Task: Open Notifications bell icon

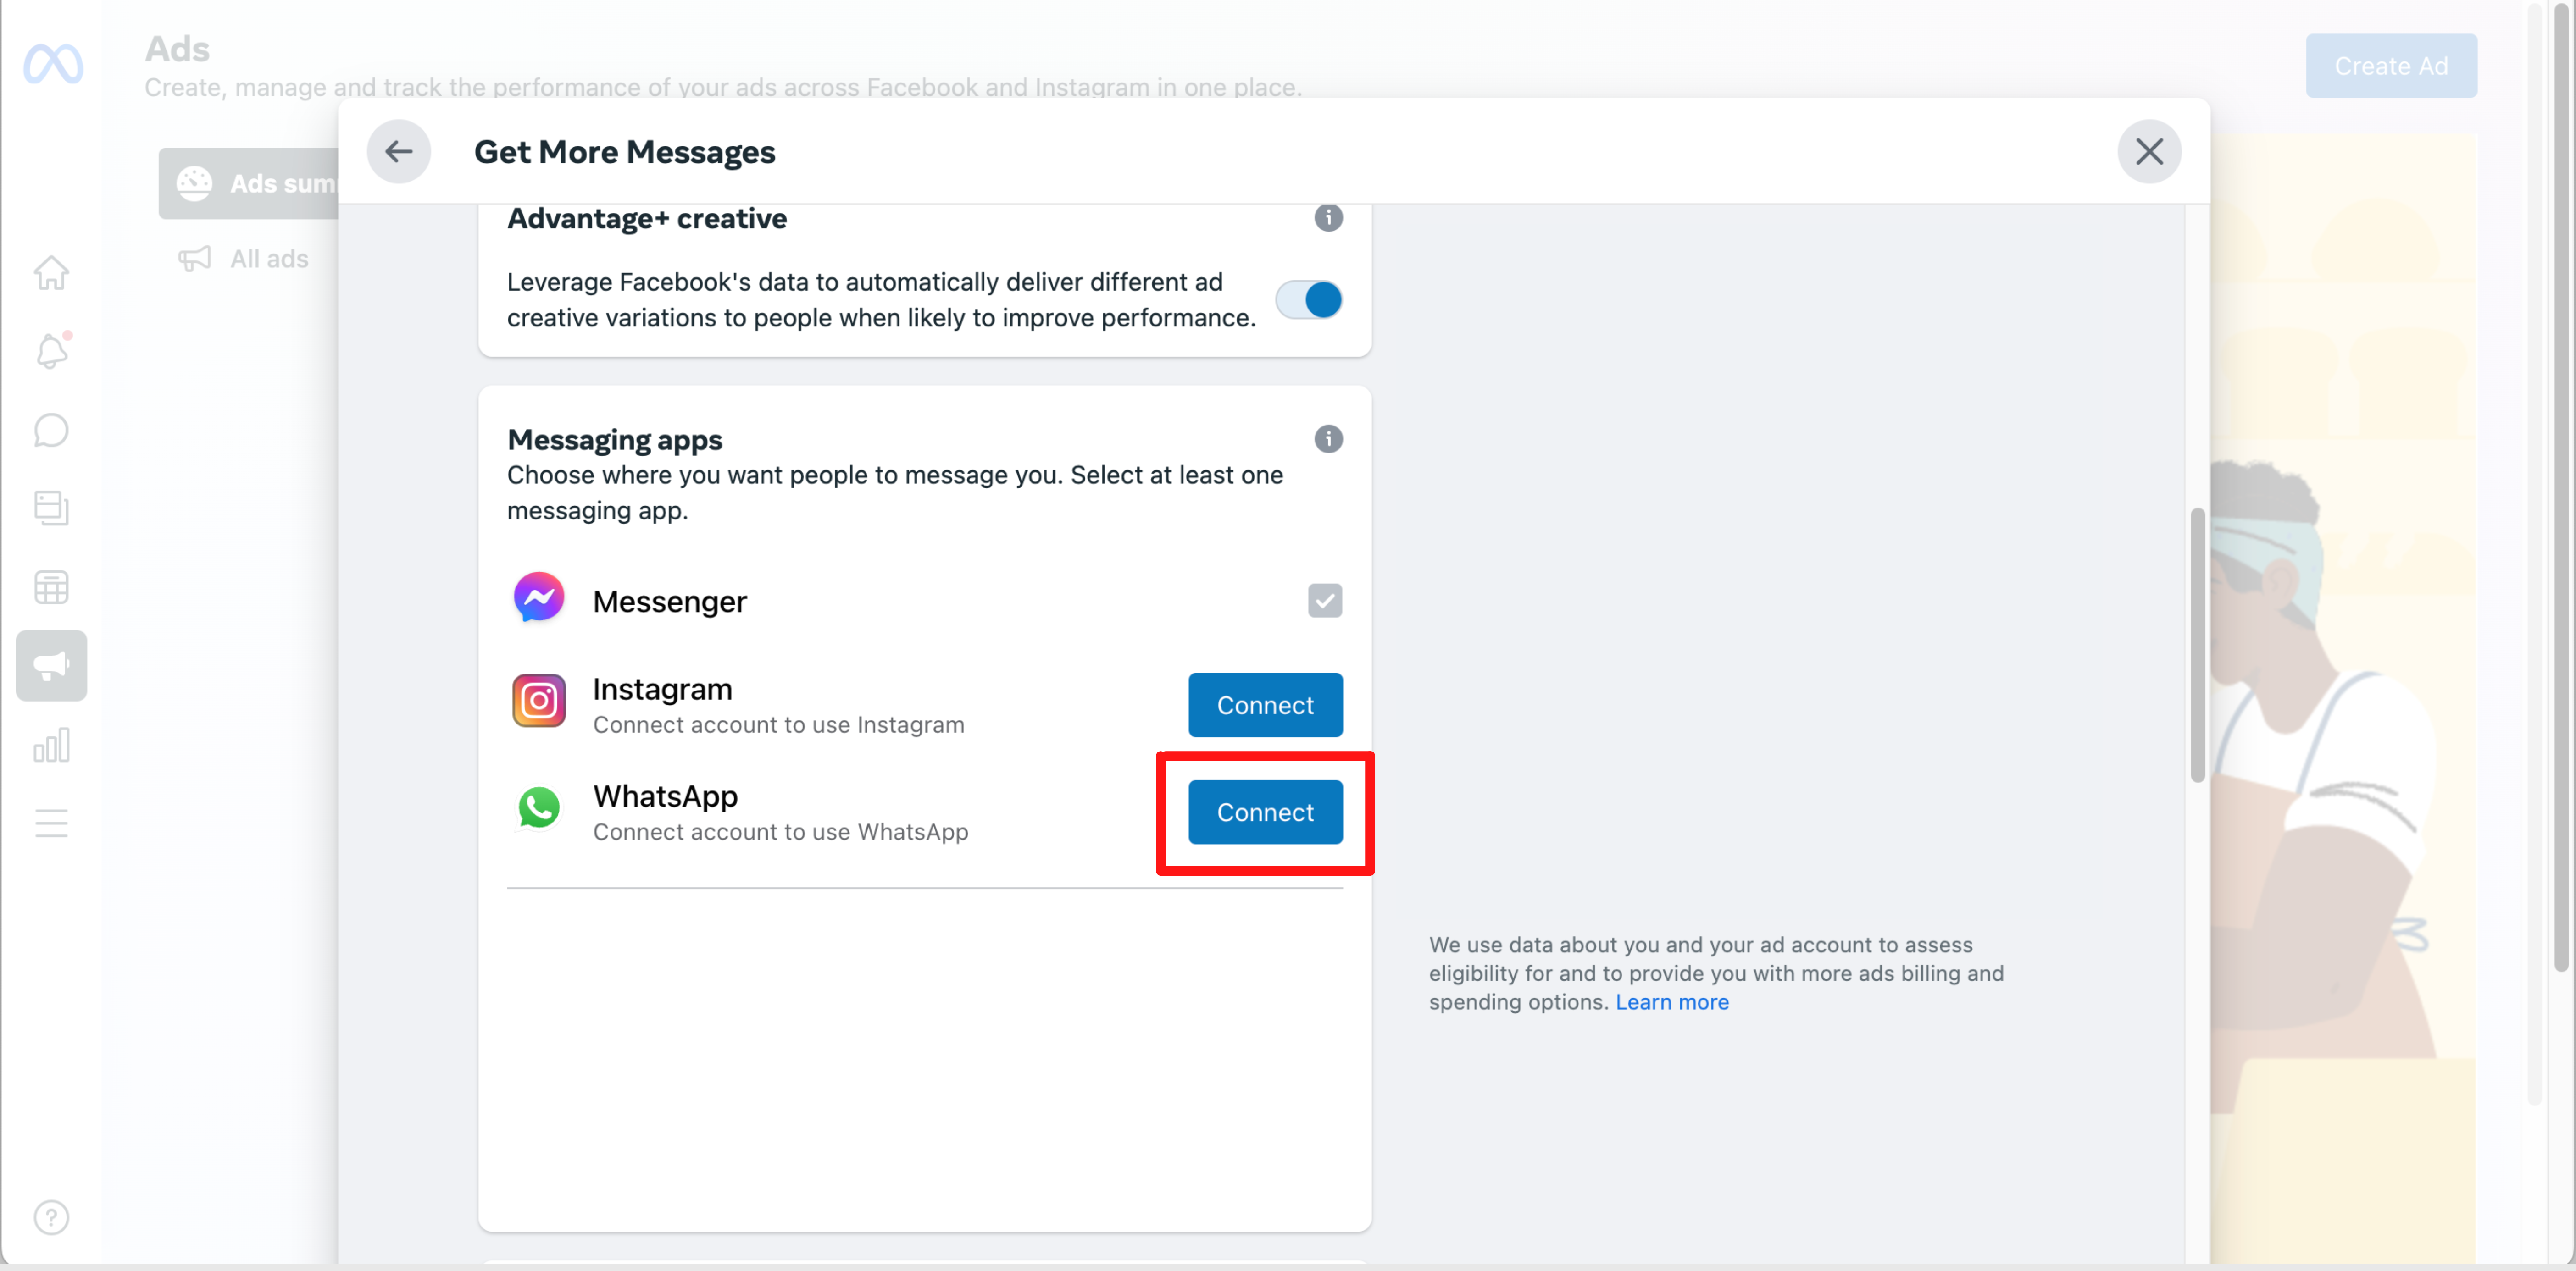Action: 51,351
